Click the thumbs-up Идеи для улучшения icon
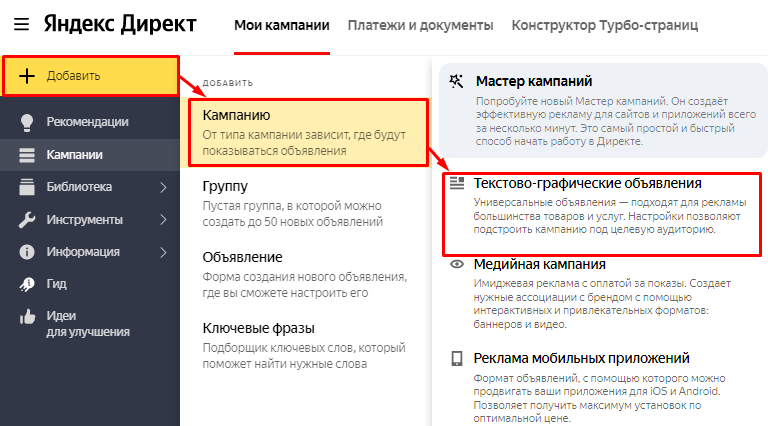This screenshot has height=426, width=768. click(x=27, y=316)
